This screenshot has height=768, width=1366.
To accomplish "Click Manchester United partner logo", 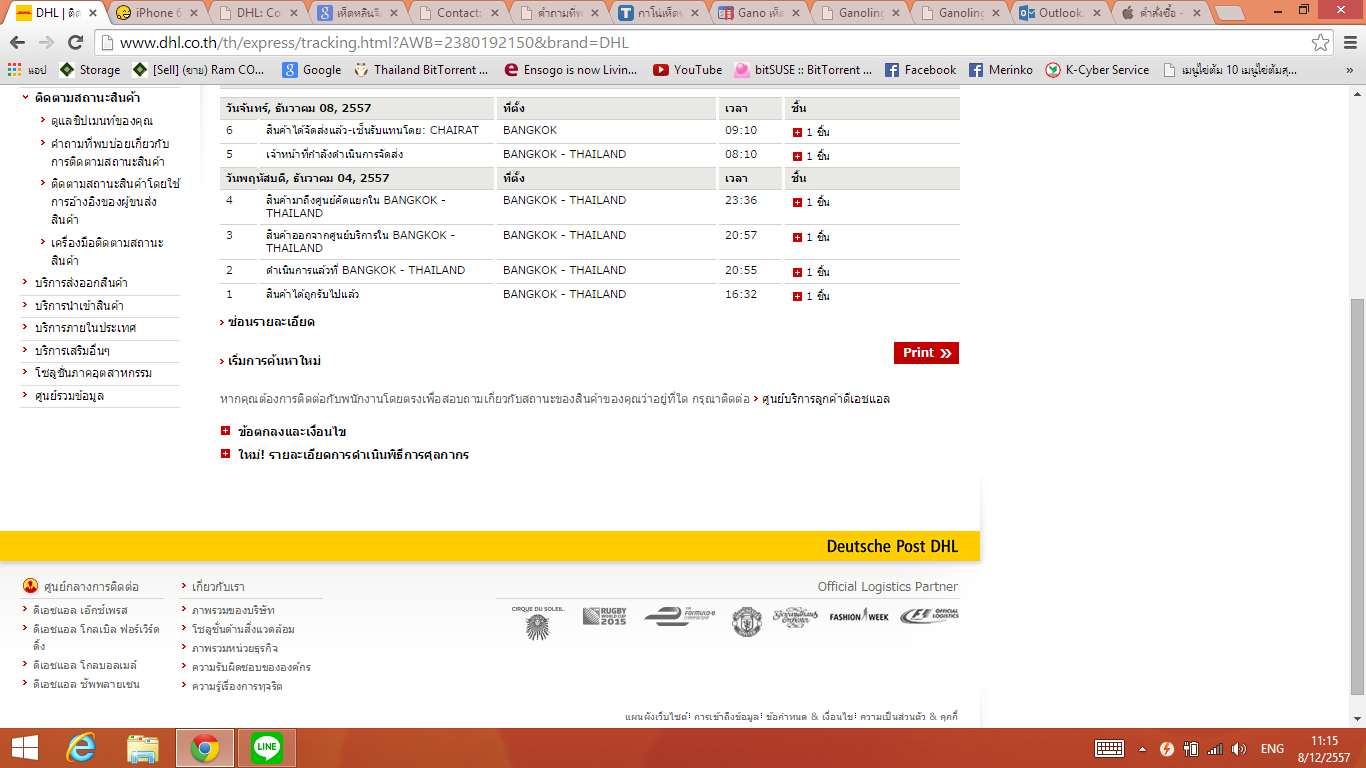I will tap(747, 621).
